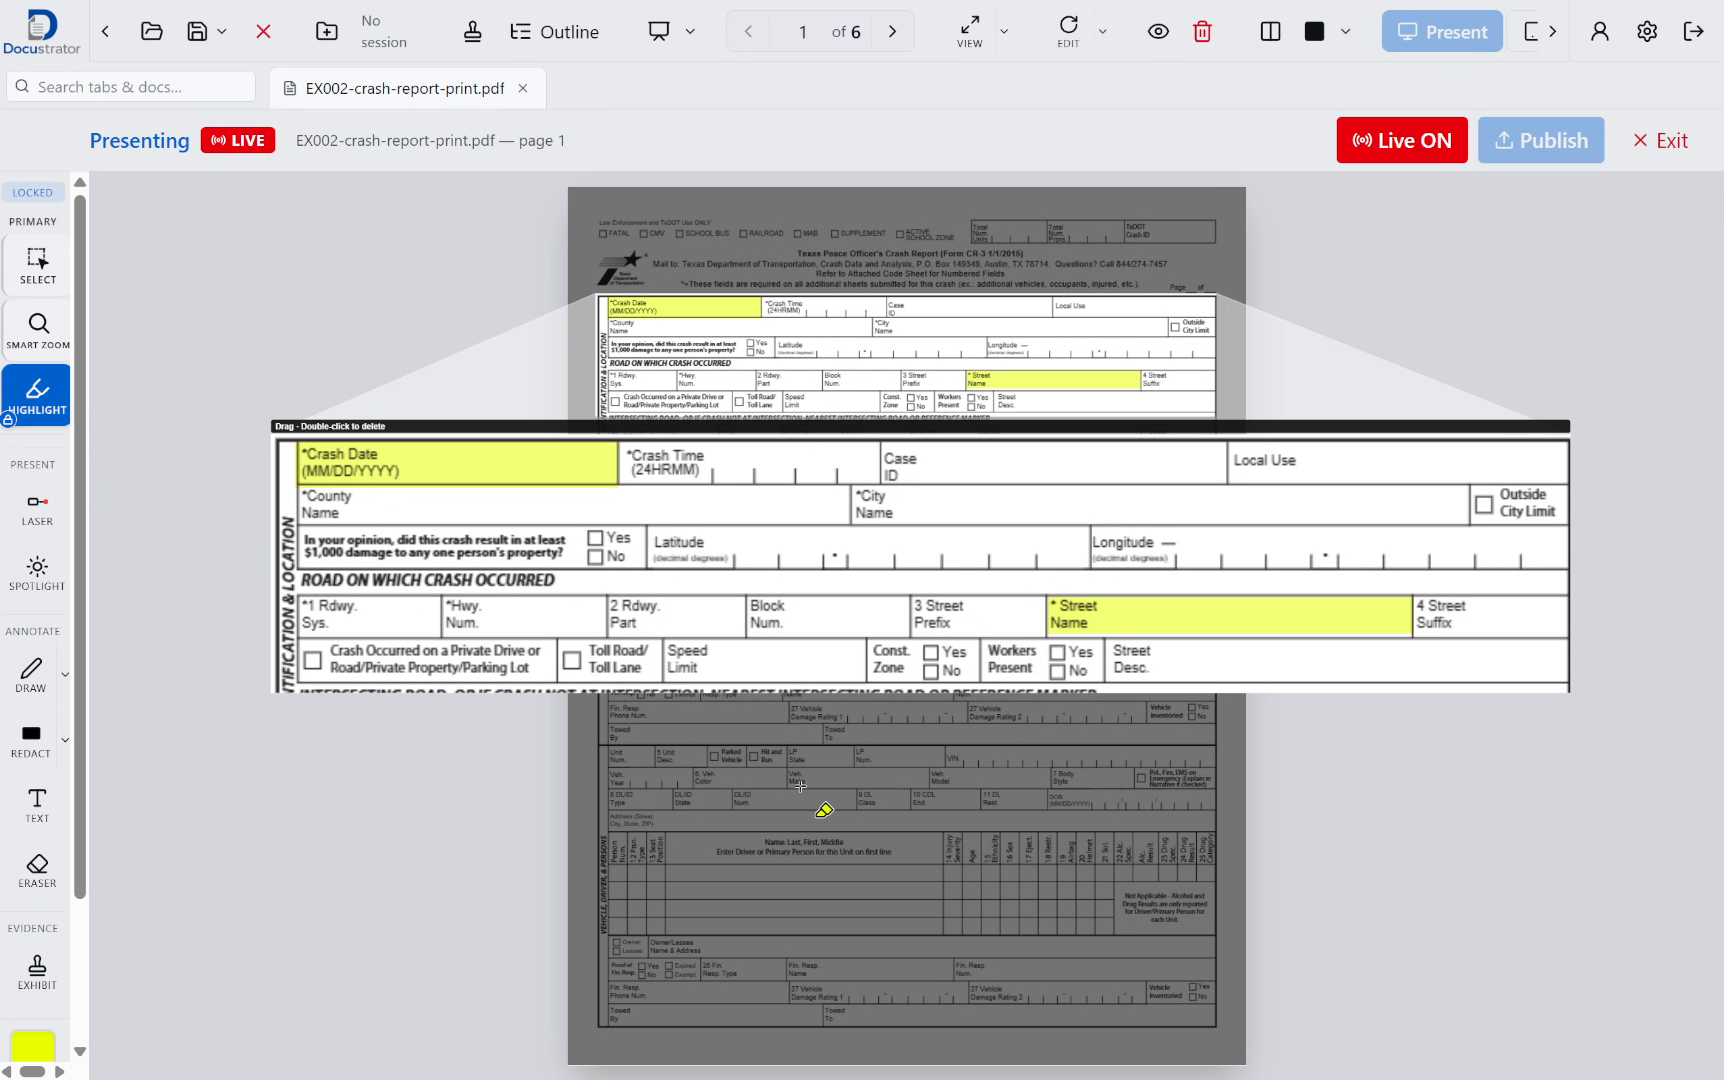Check the Private Drive crash checkbox

[313, 660]
